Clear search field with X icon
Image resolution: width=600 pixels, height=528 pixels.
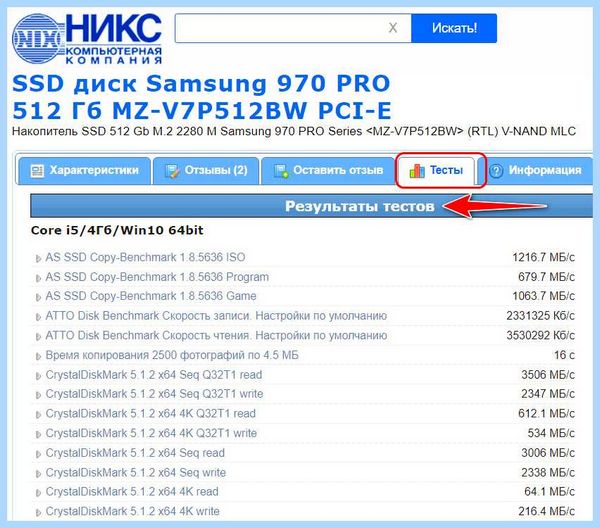point(393,28)
